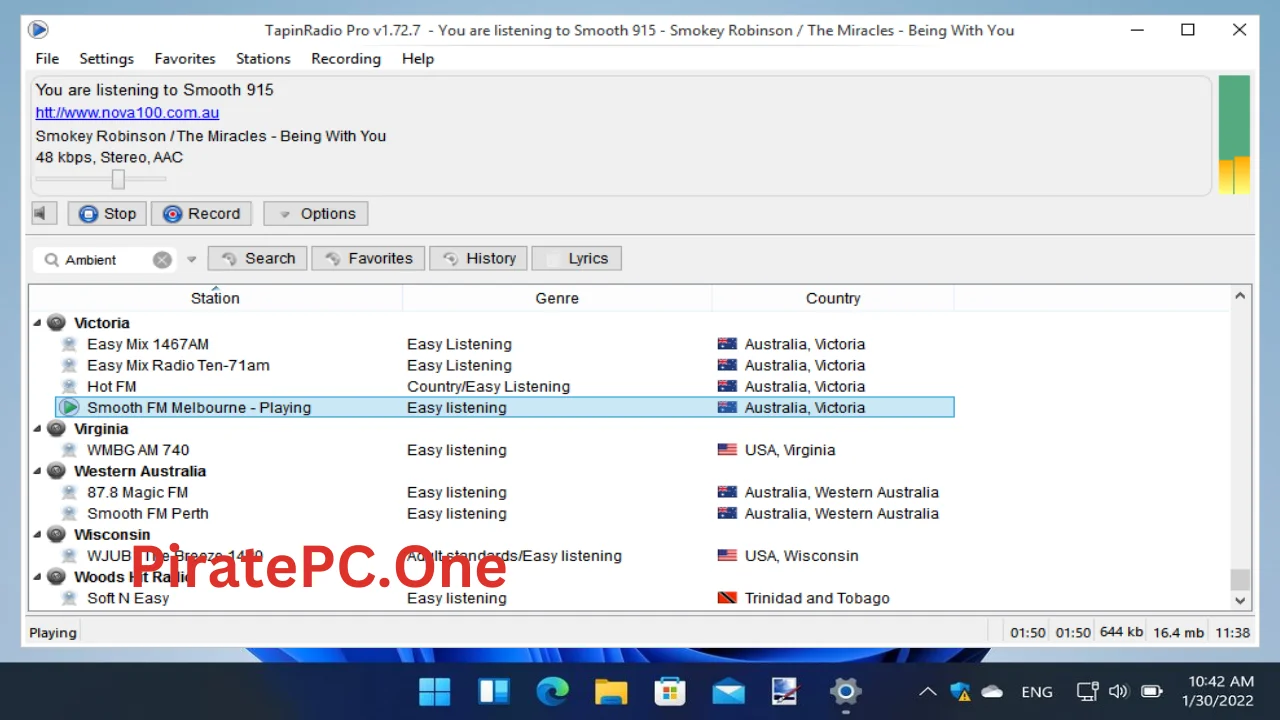This screenshot has height=720, width=1280.
Task: Click the station icon beside Easy Mix Radio Ten-71am
Action: [69, 365]
